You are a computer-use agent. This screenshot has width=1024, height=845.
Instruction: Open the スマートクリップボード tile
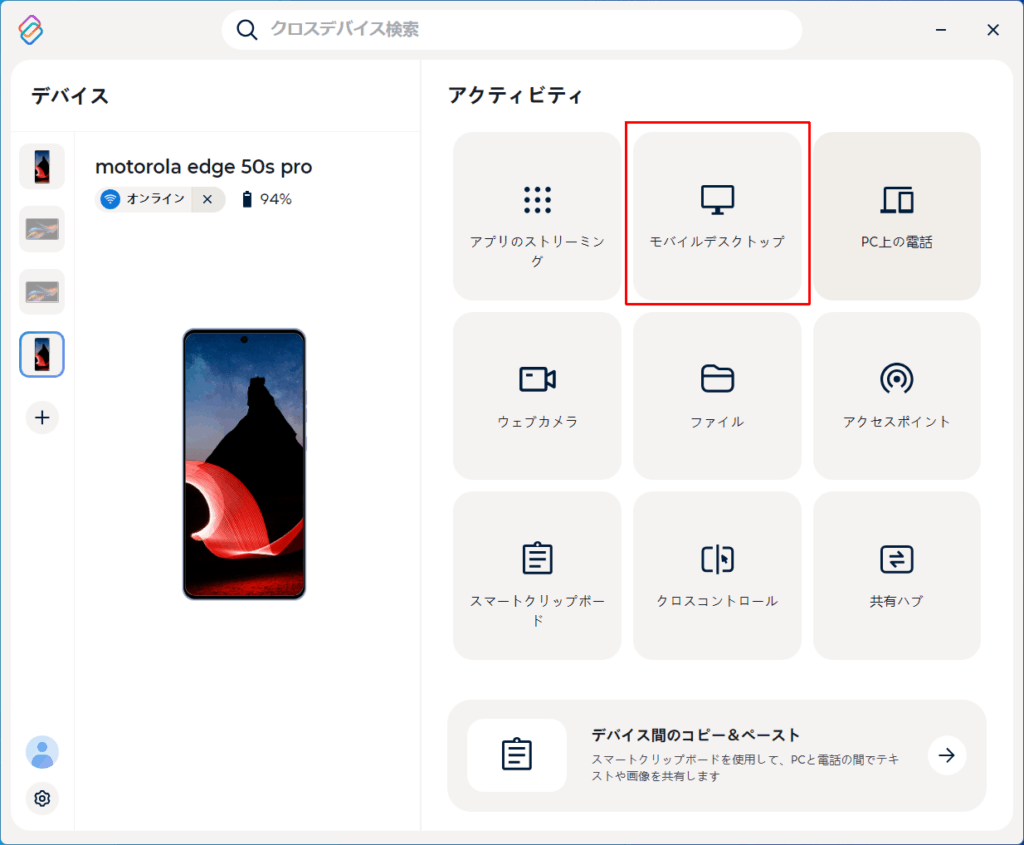537,575
